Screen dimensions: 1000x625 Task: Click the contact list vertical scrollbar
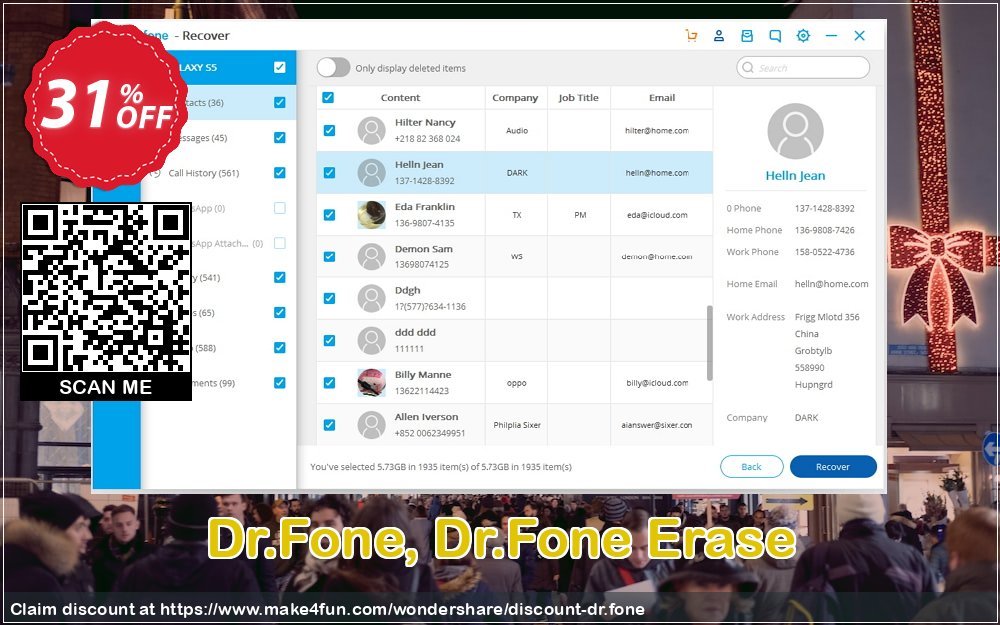coord(709,343)
